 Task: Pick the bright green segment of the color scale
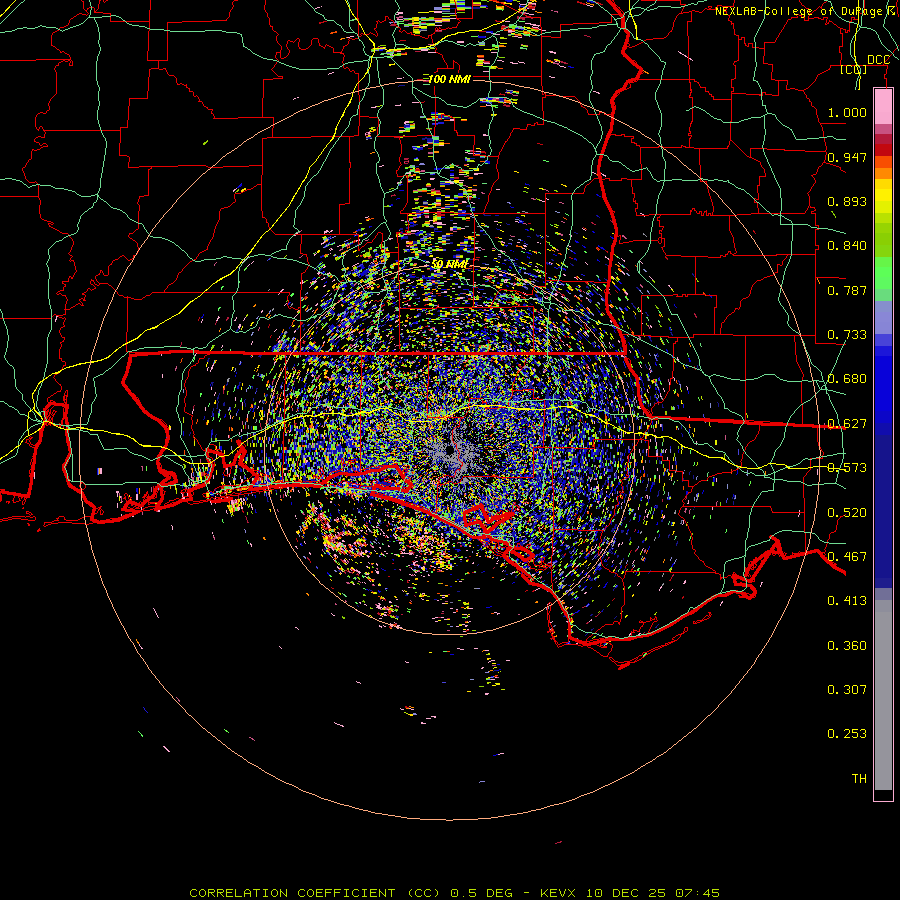883,273
